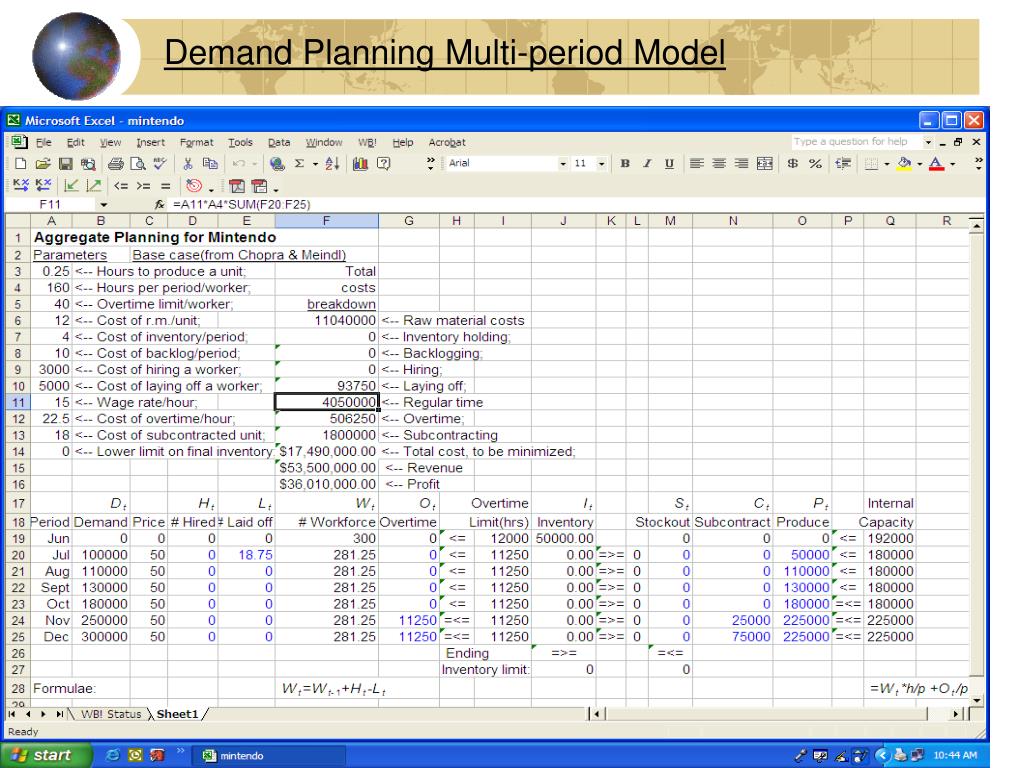The height and width of the screenshot is (768, 1024).
Task: Toggle italic formatting
Action: 647,163
